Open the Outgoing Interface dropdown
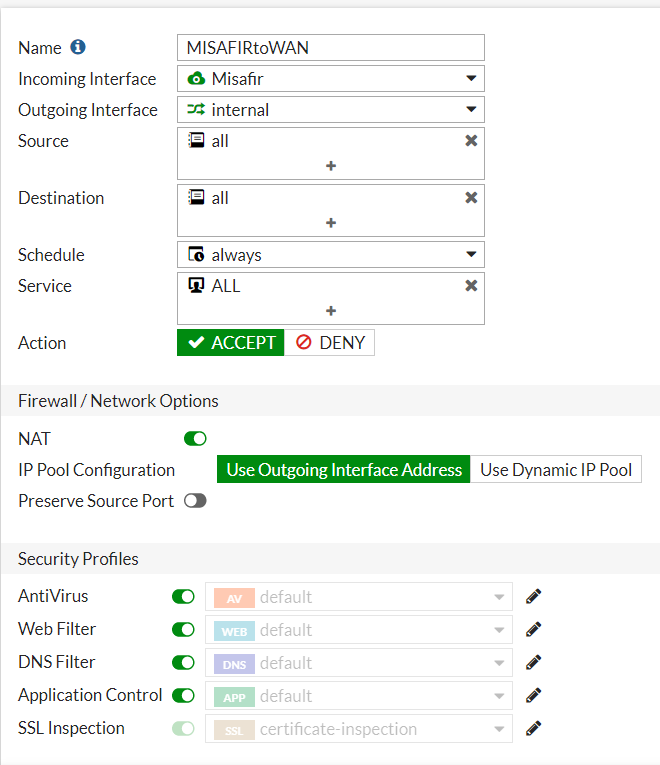Screen dimensions: 660x765 coord(331,109)
